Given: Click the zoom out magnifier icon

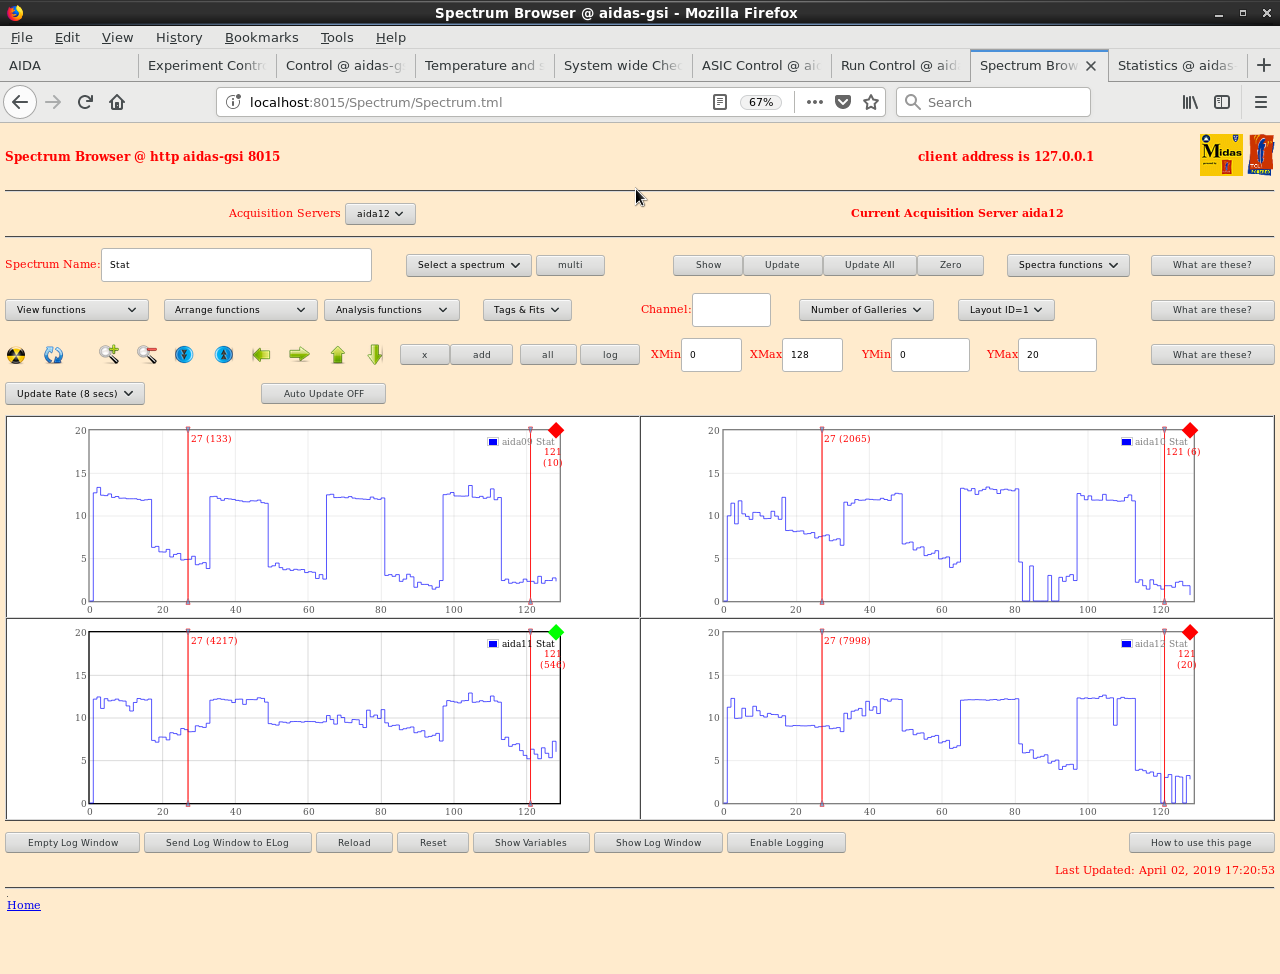Looking at the screenshot, I should [147, 354].
